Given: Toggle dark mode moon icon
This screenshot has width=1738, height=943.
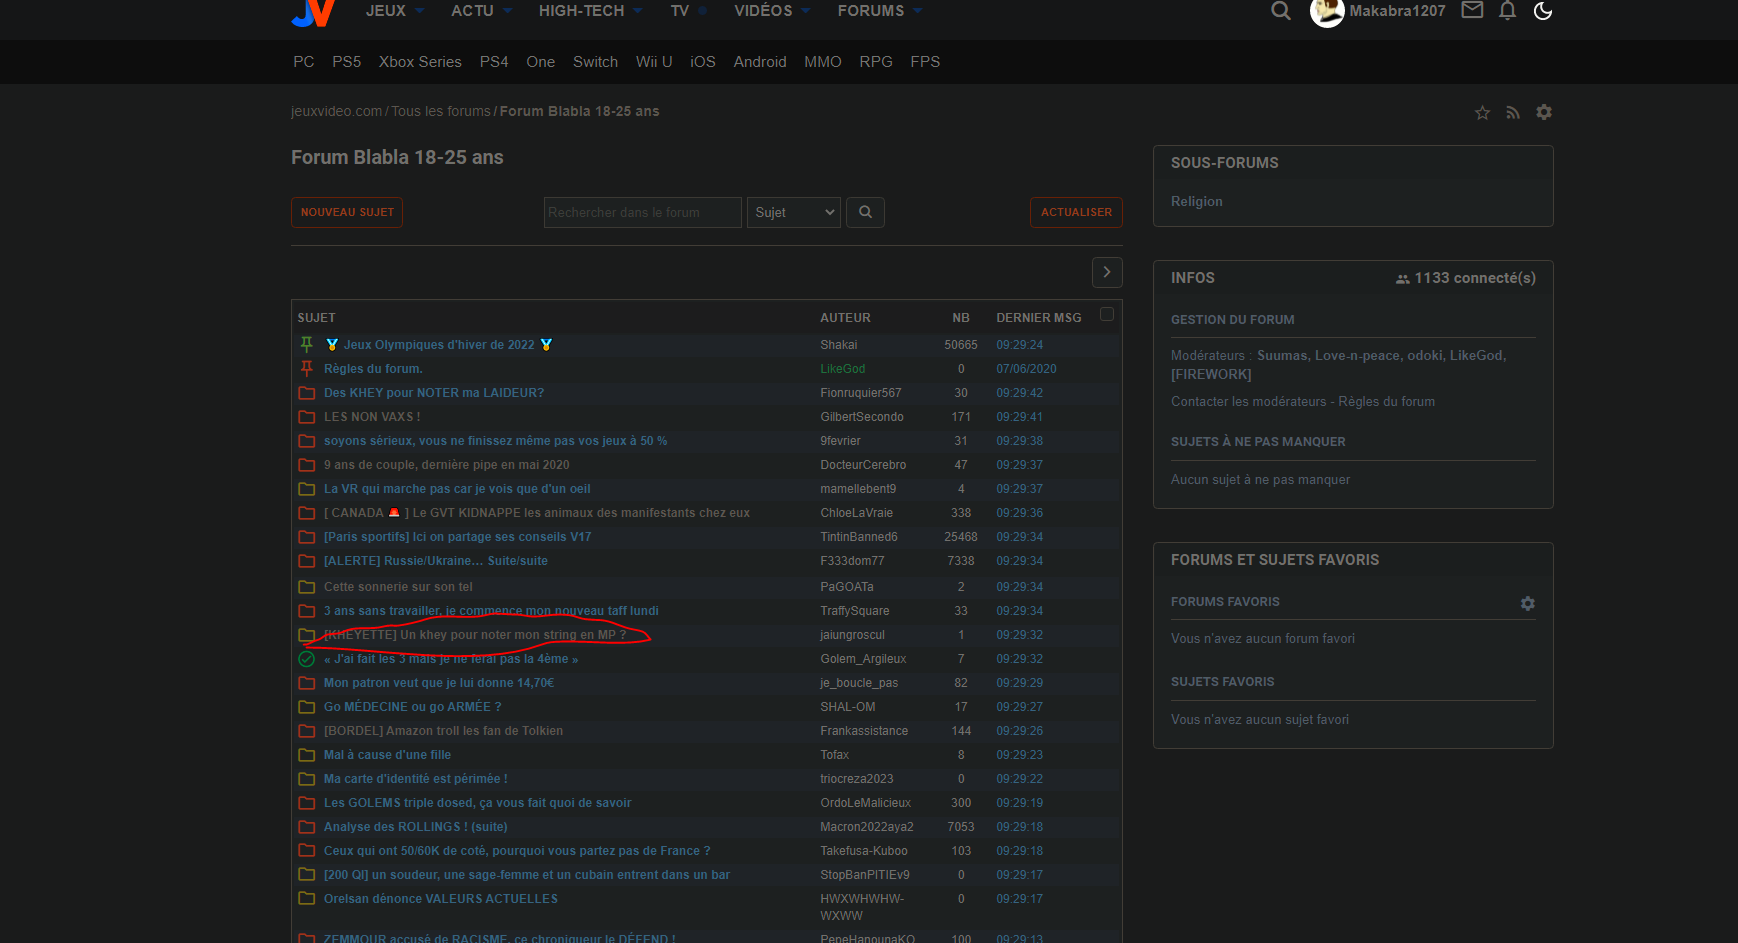Looking at the screenshot, I should [x=1543, y=11].
